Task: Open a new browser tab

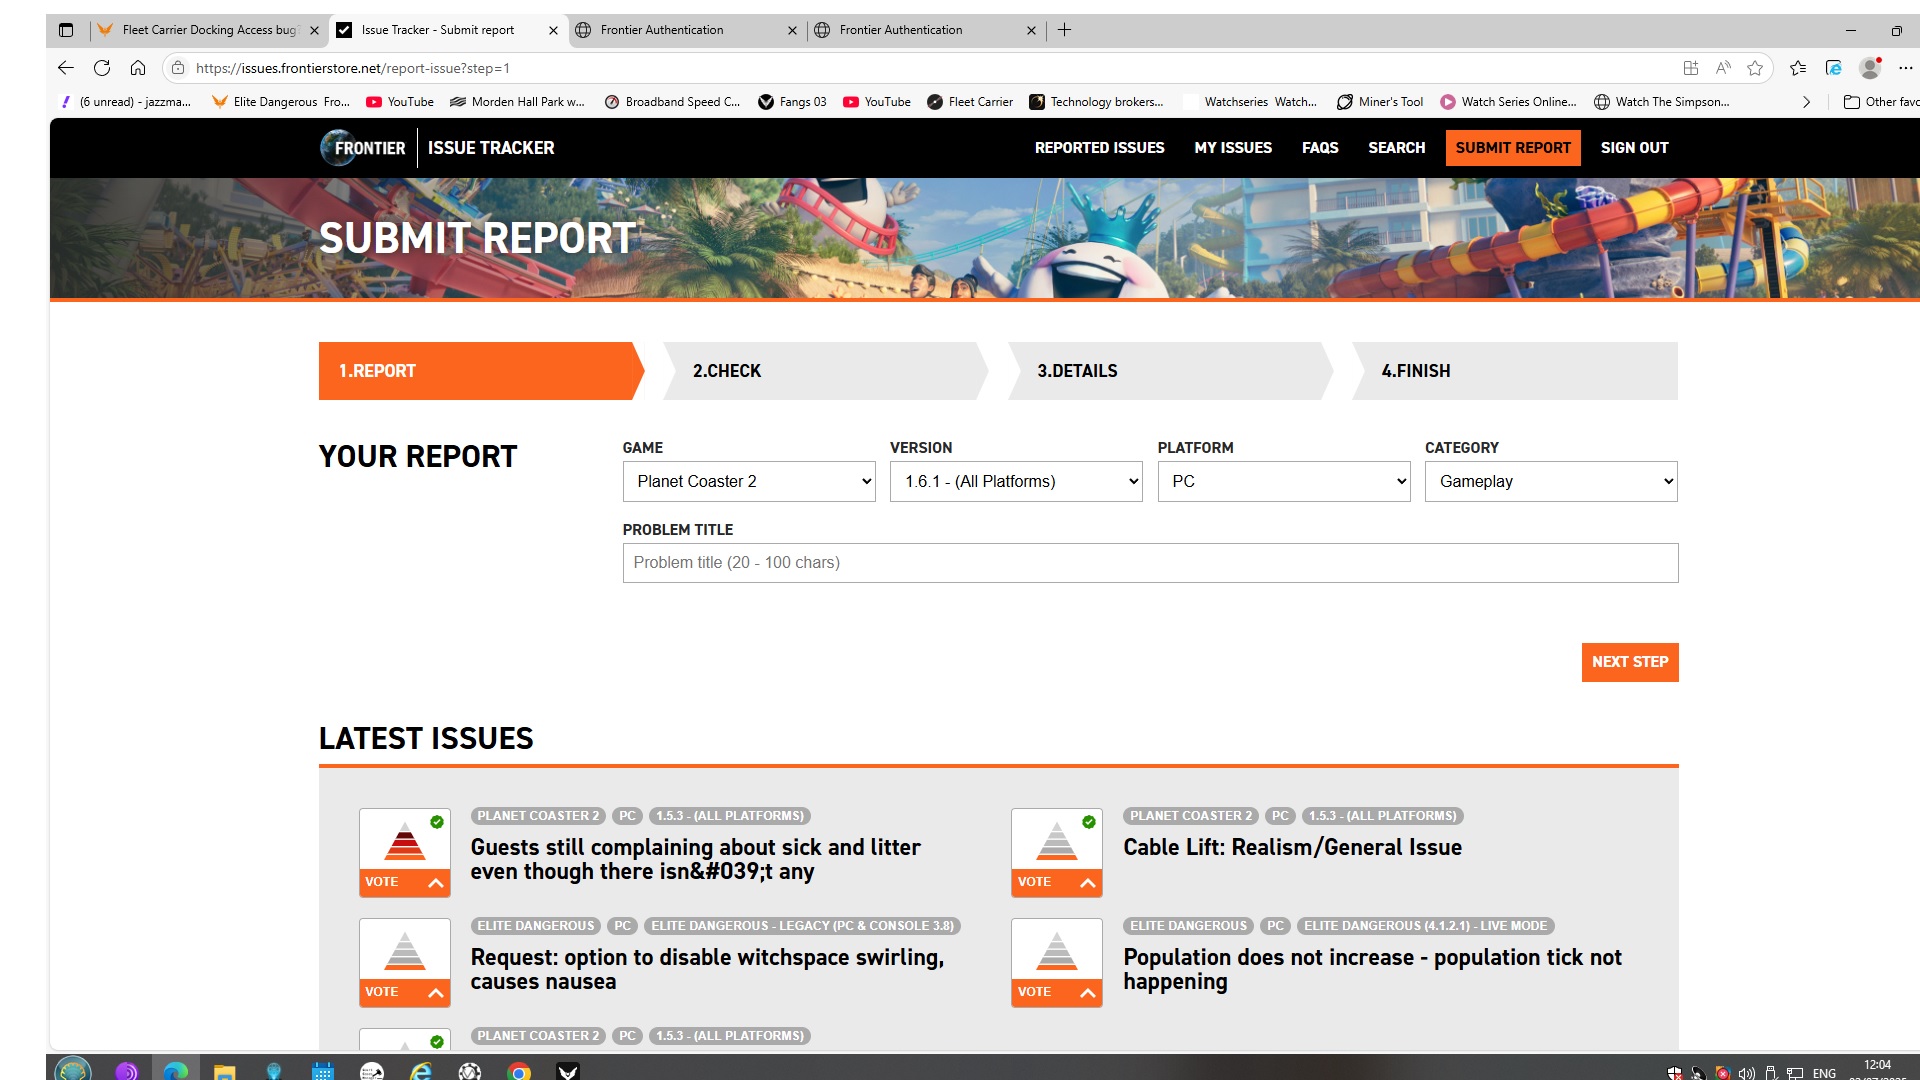Action: 1065,30
